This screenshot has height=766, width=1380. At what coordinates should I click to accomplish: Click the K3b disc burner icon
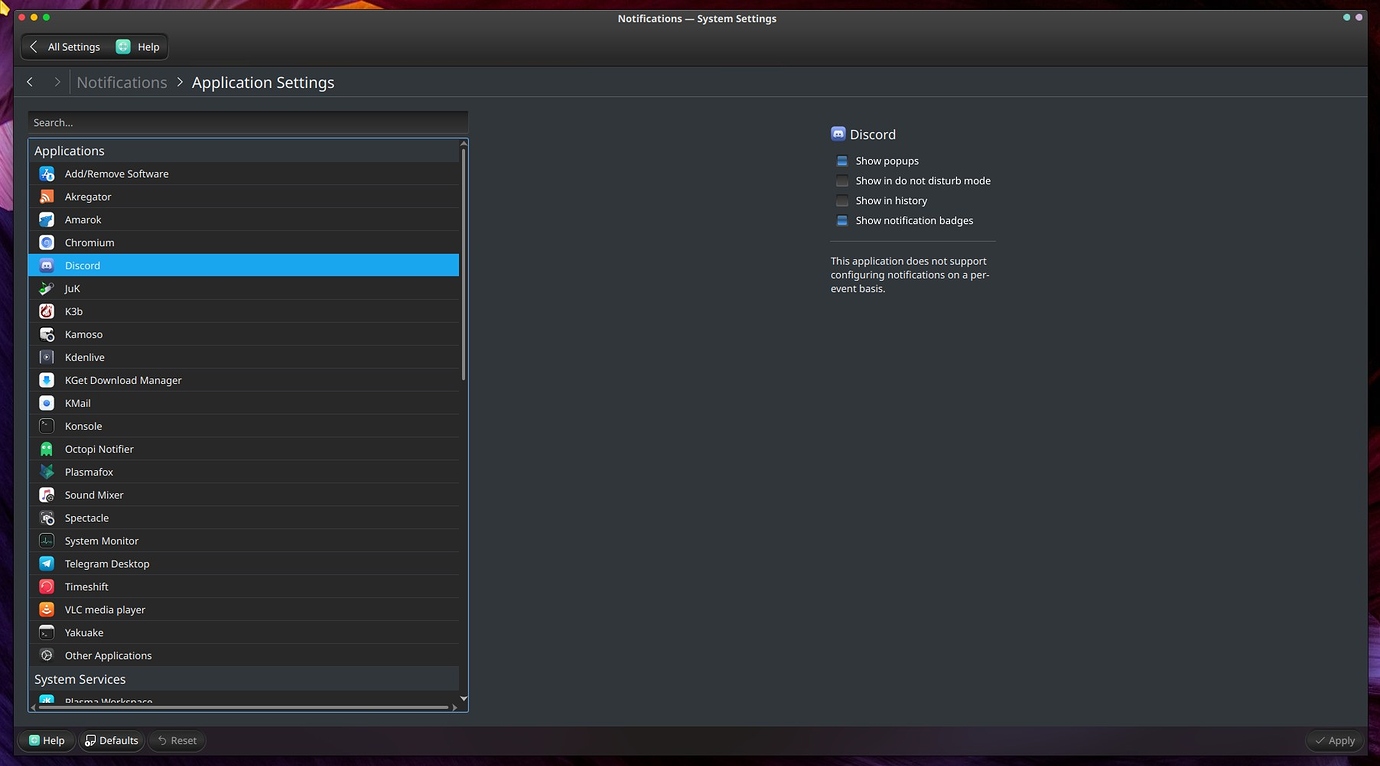tap(46, 312)
